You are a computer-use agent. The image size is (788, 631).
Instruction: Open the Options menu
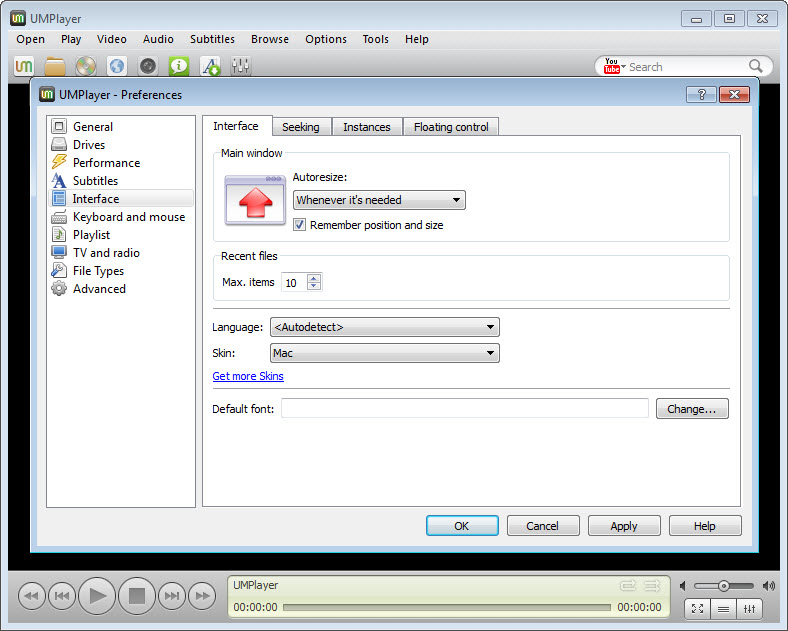tap(326, 39)
